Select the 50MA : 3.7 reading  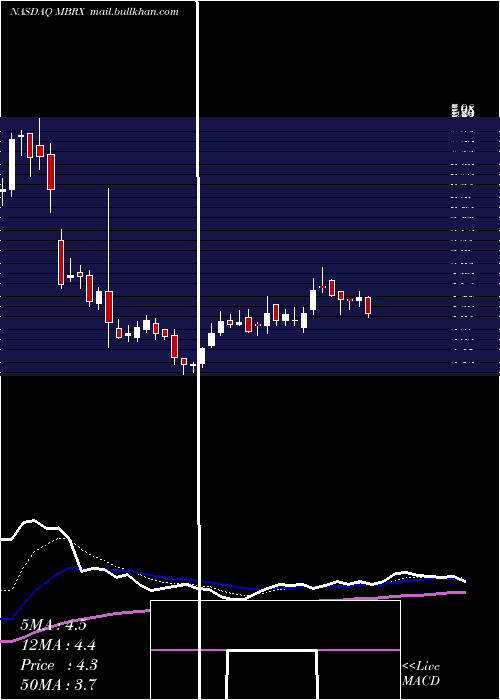(x=58, y=684)
